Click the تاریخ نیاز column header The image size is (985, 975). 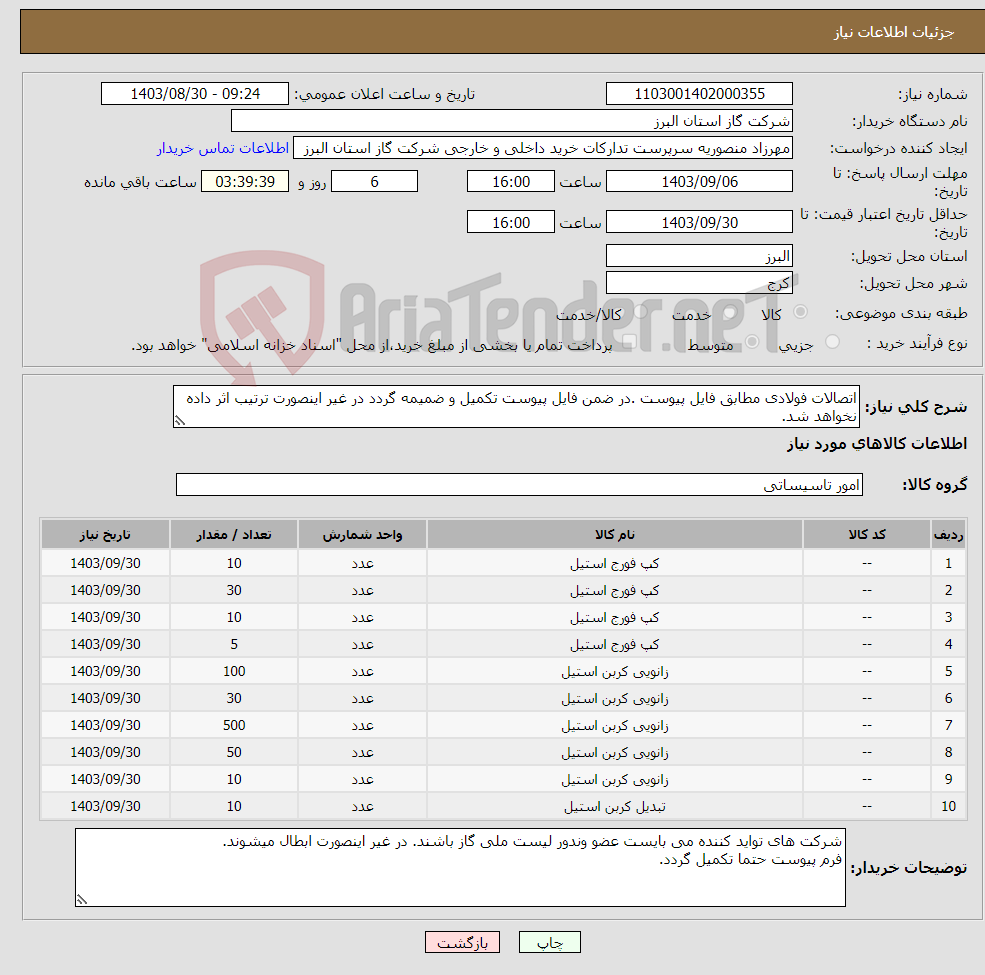click(106, 535)
